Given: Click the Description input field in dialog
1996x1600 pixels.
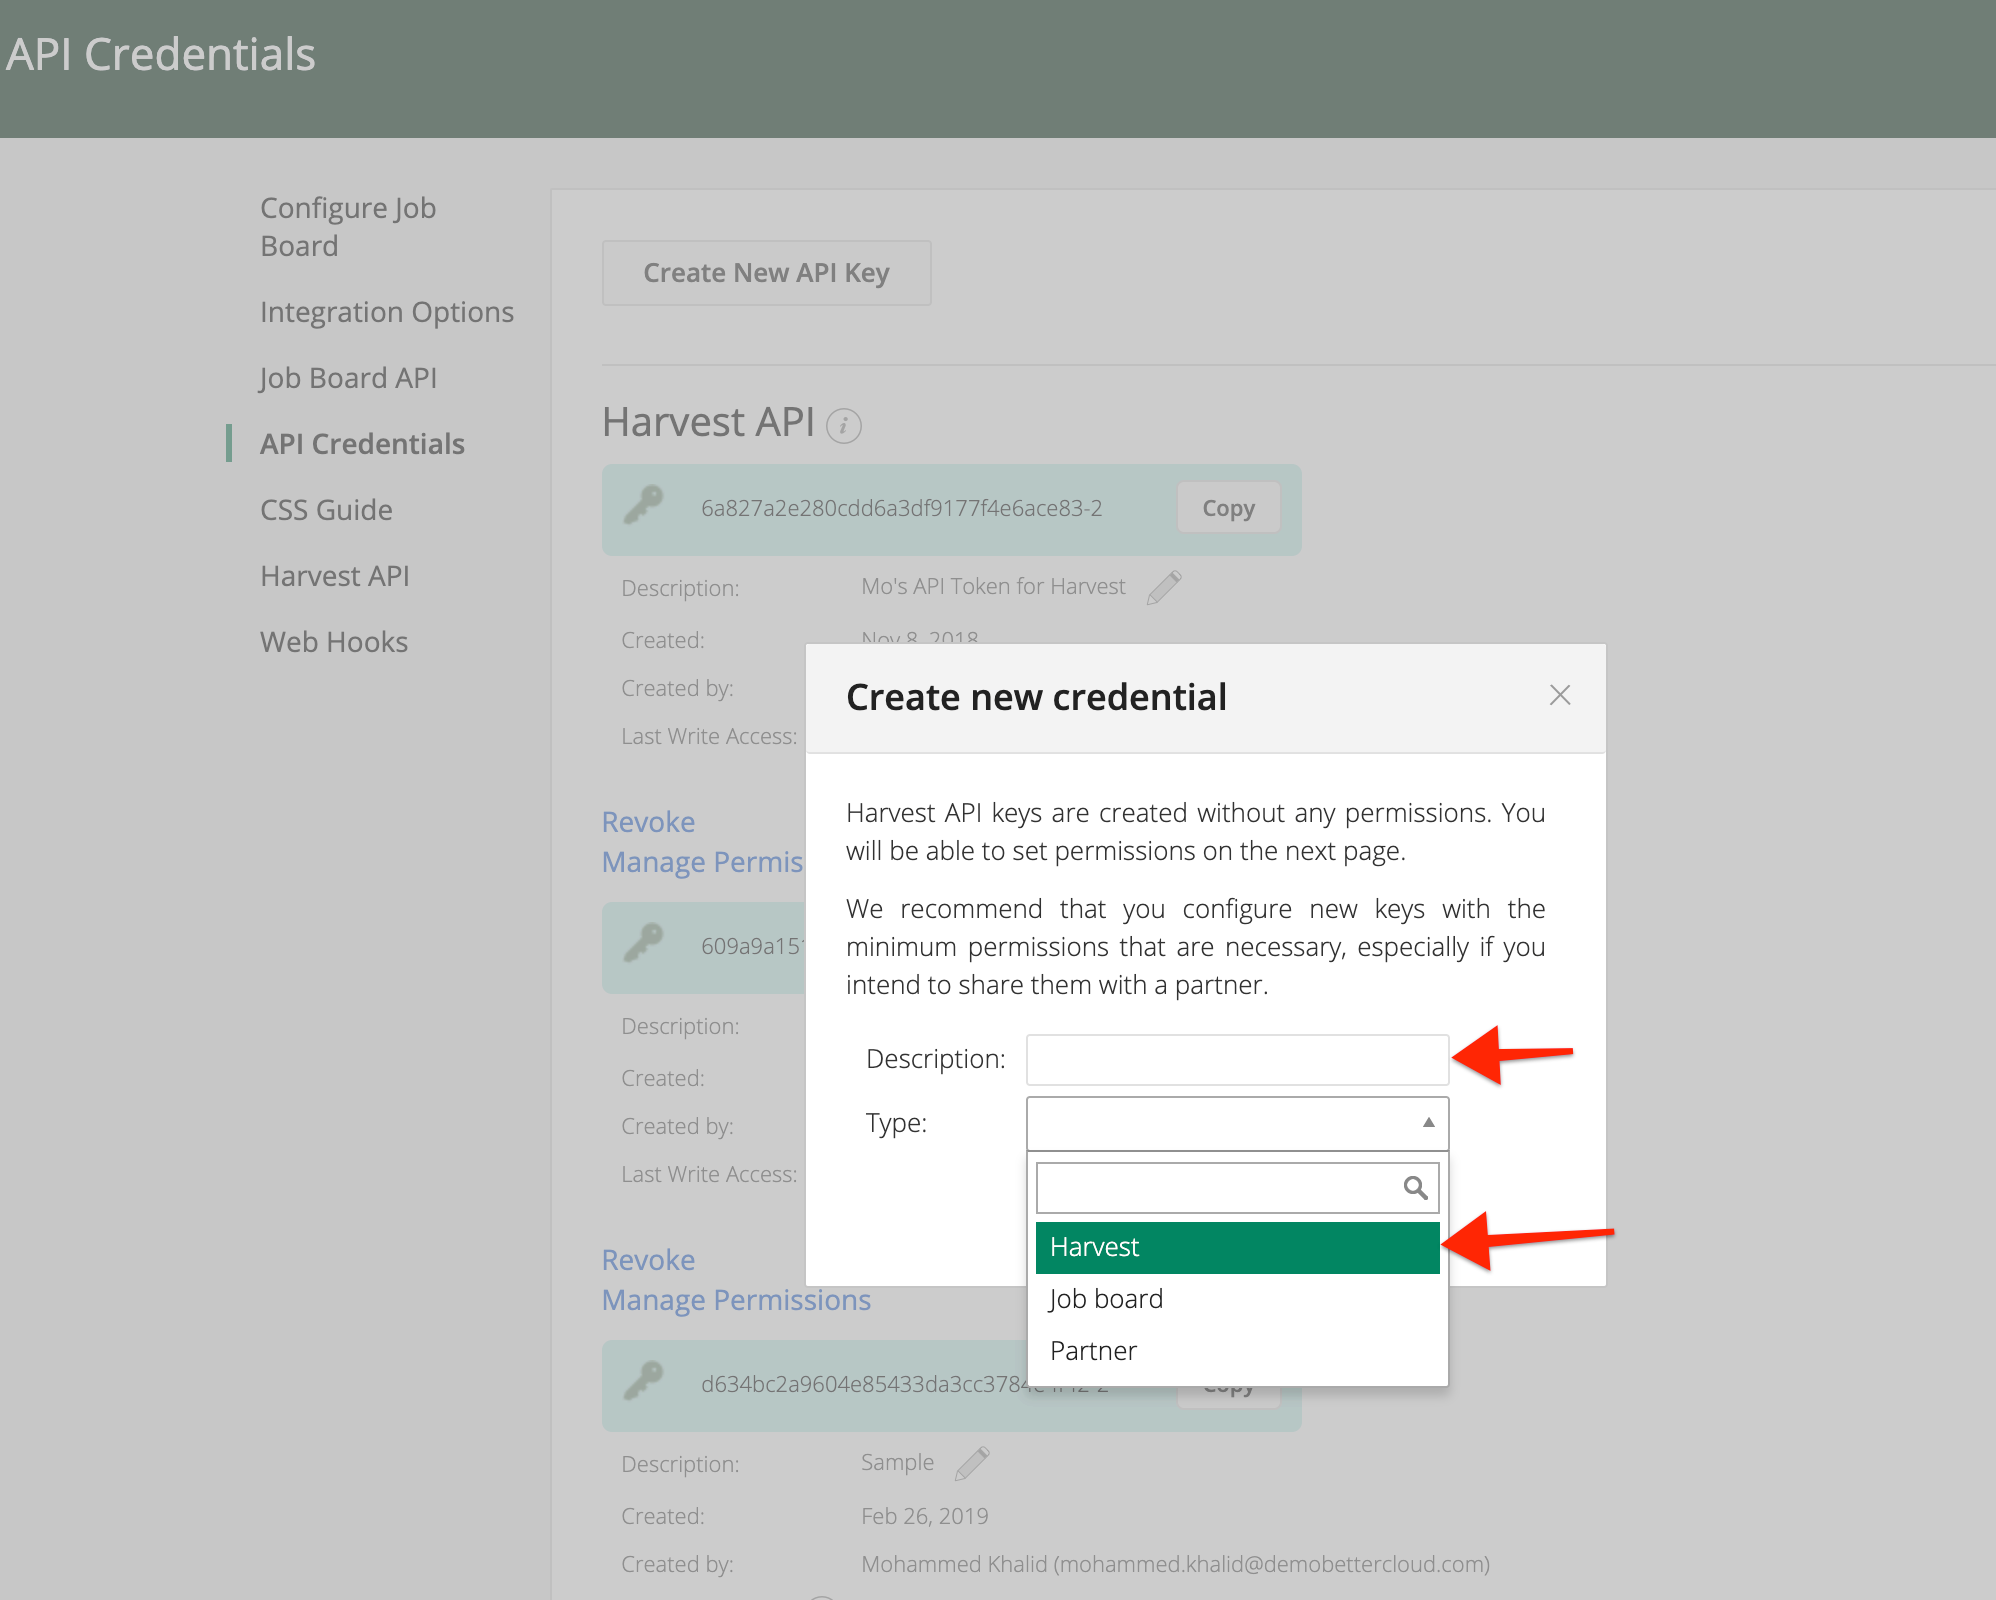Looking at the screenshot, I should pos(1237,1059).
